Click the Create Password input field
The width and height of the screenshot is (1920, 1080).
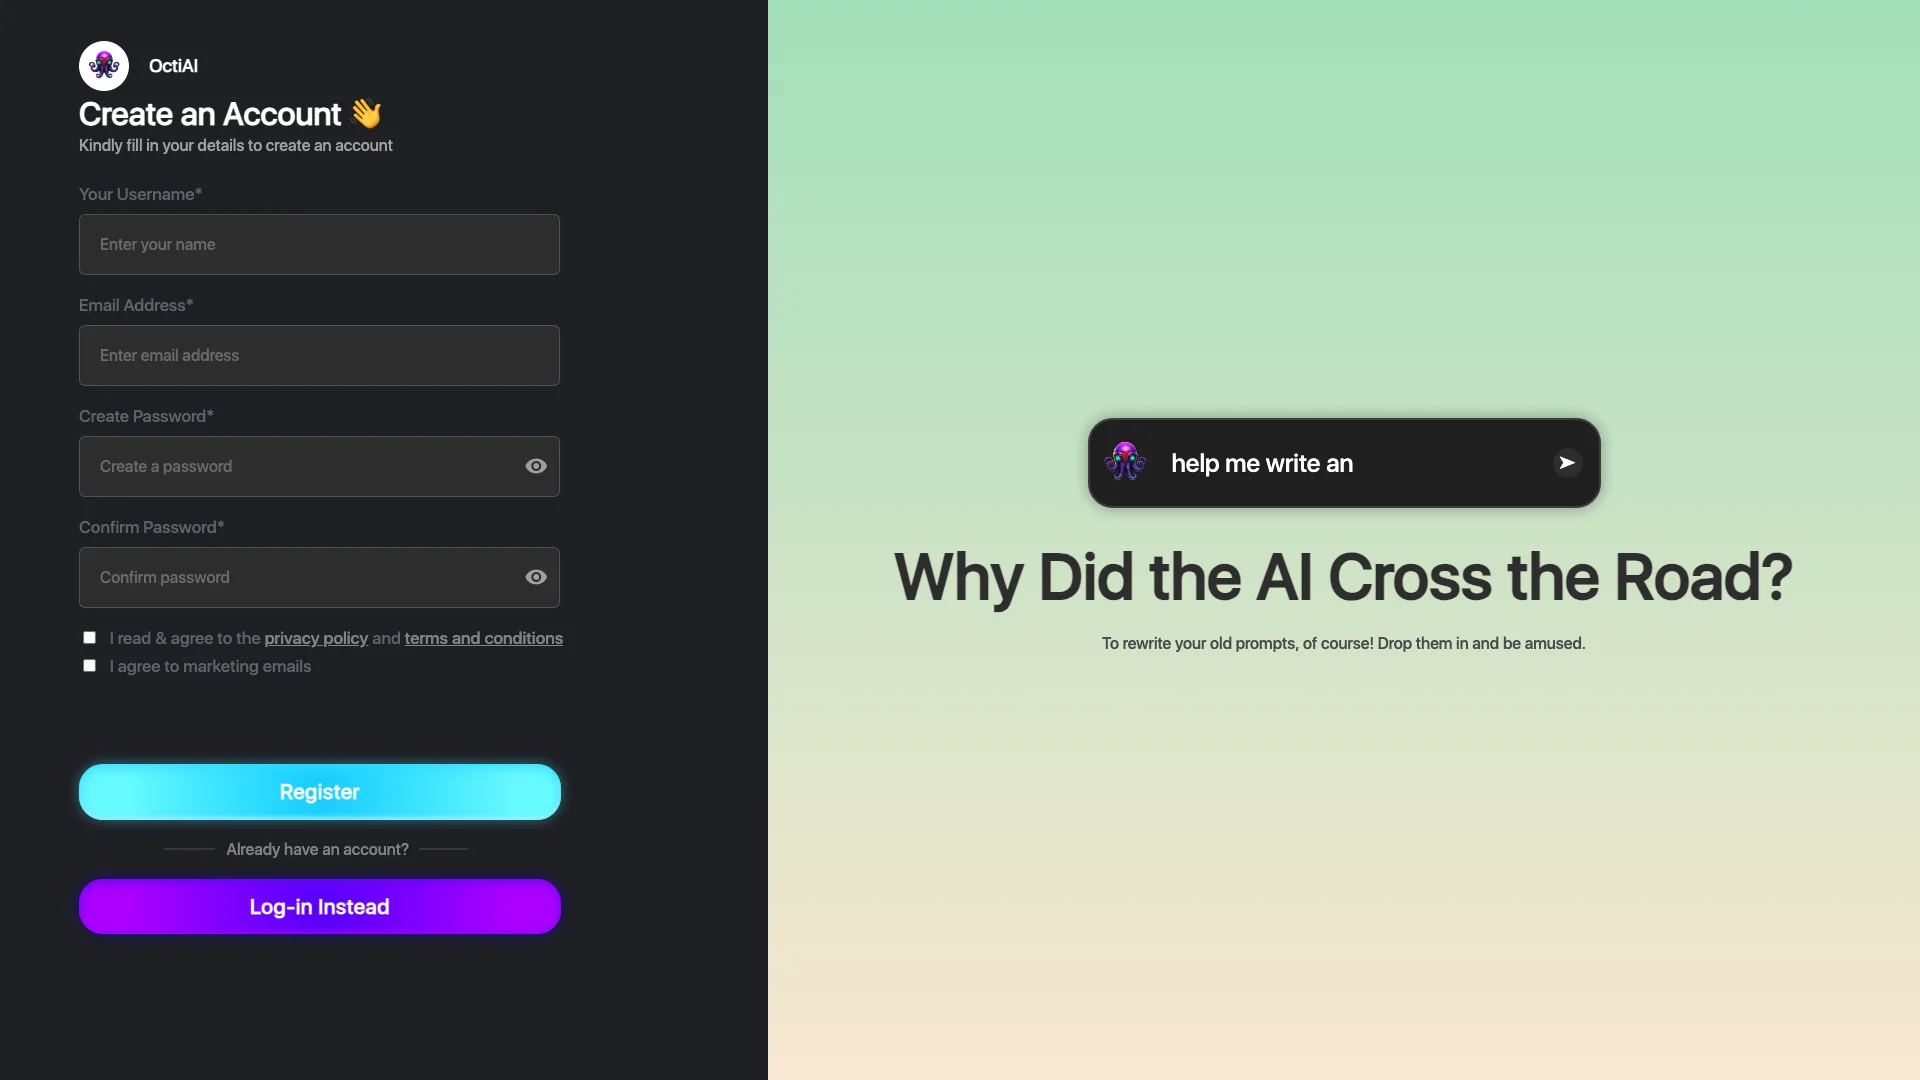pos(318,465)
